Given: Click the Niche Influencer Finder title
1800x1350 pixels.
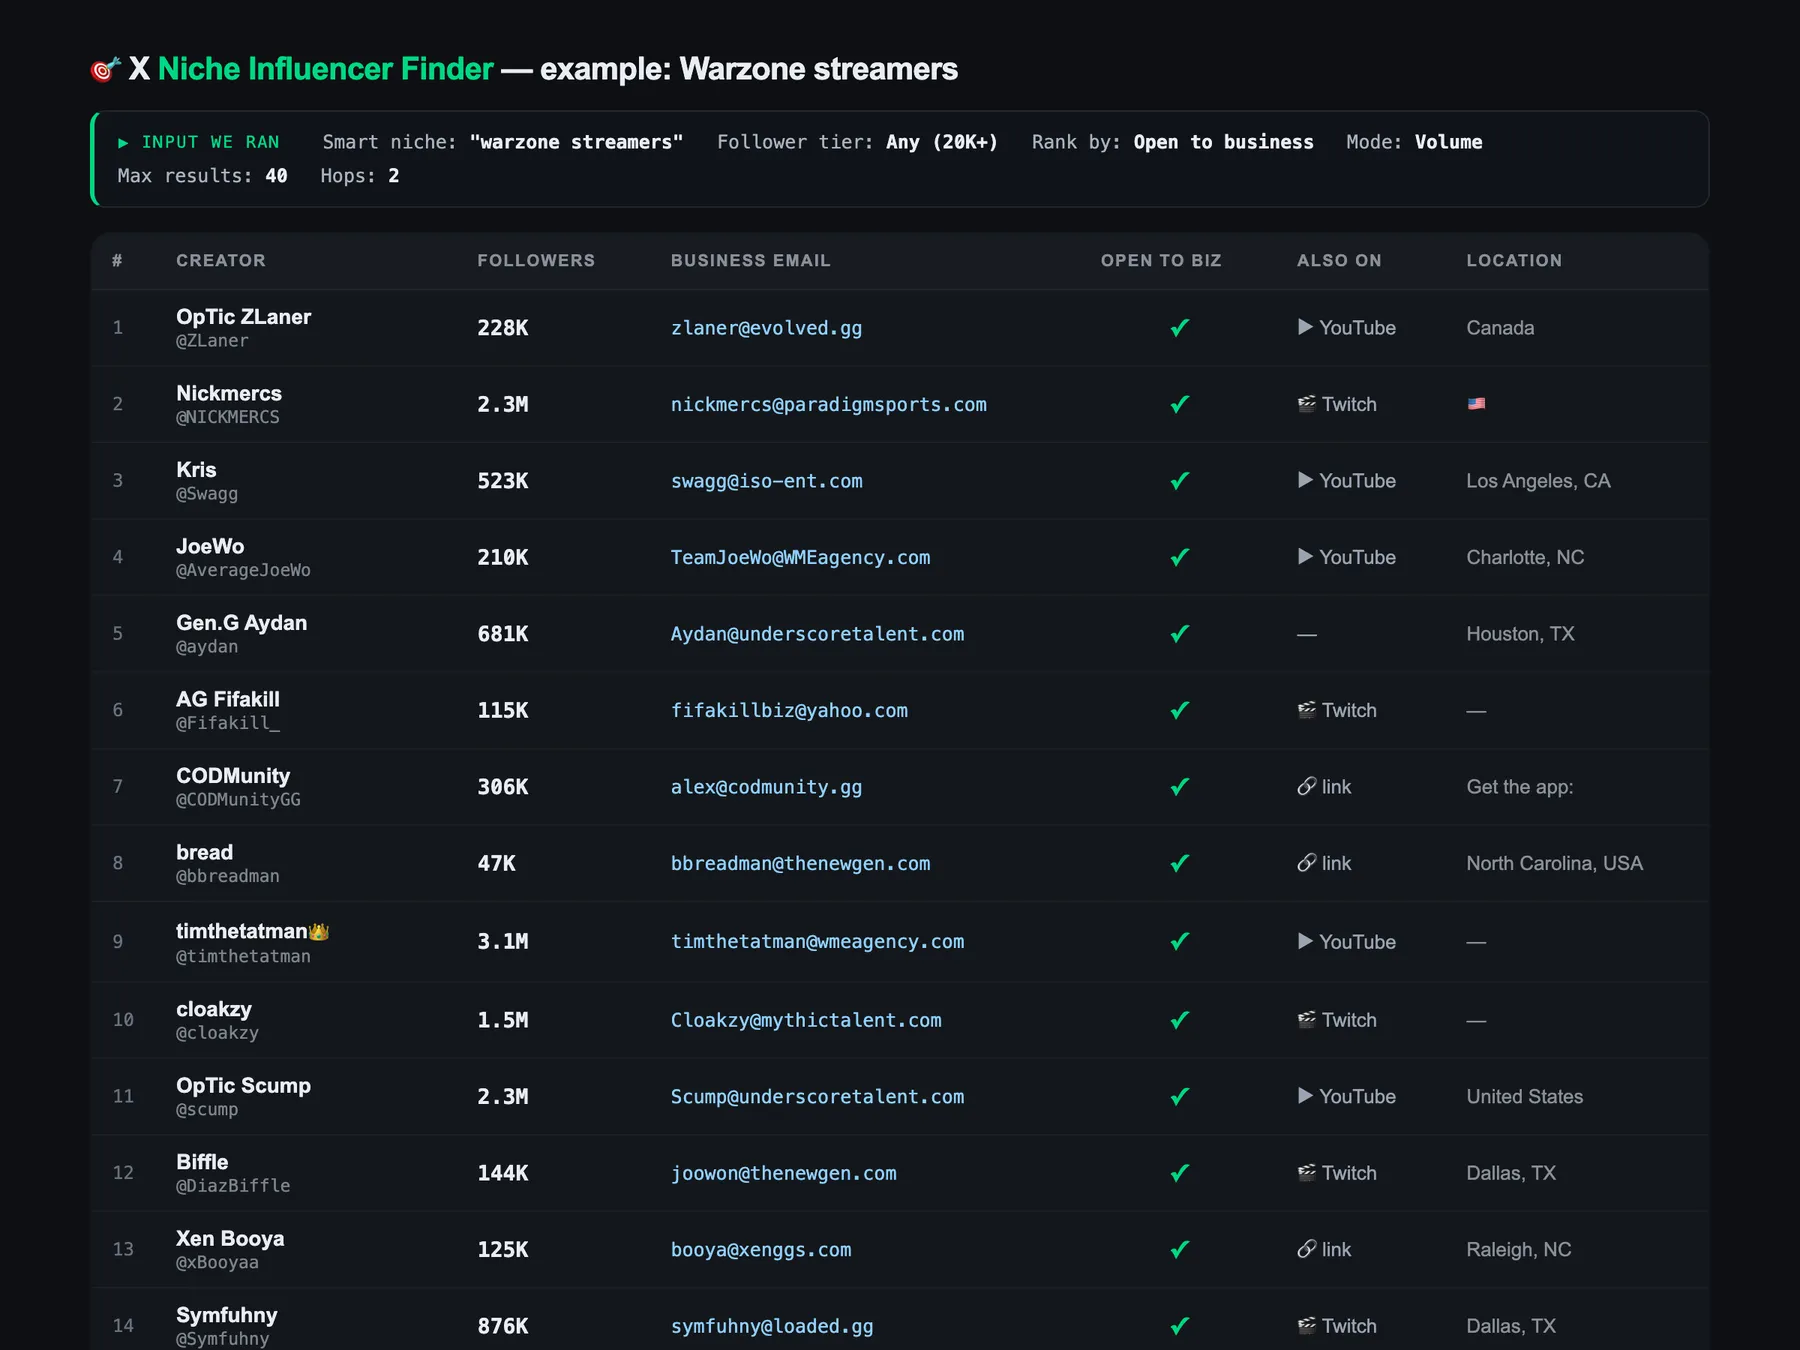Looking at the screenshot, I should 325,69.
